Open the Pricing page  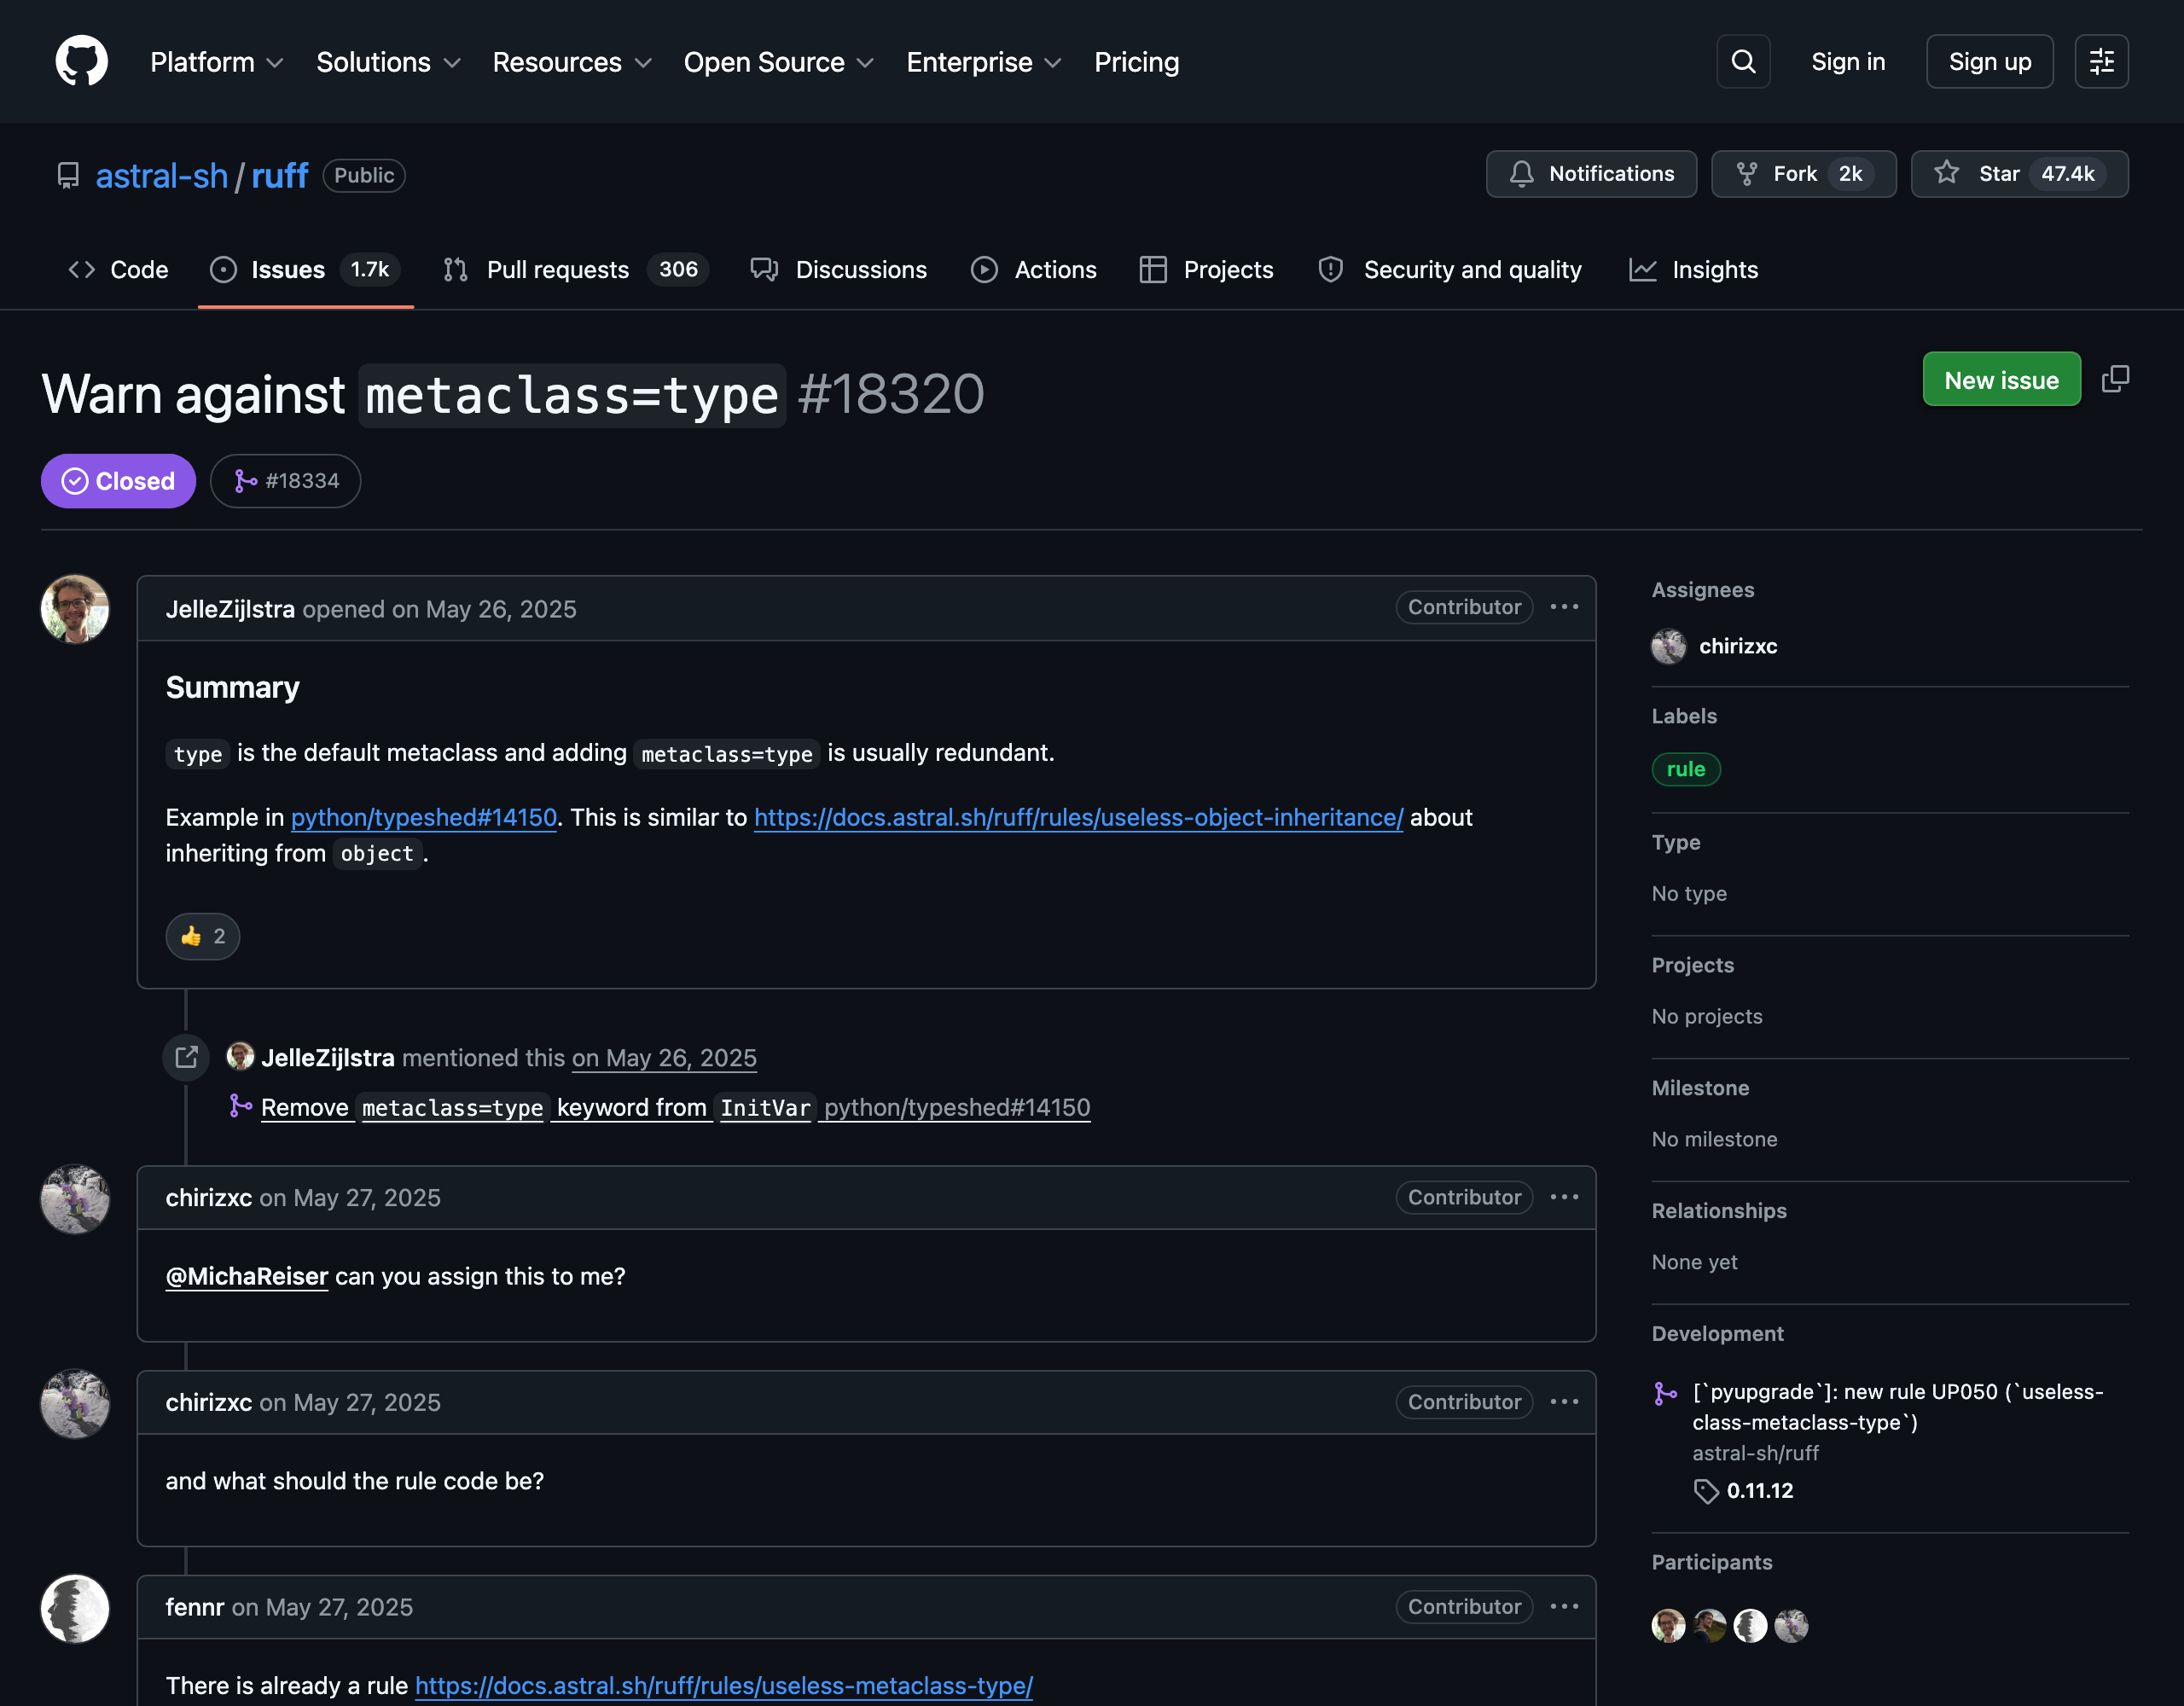click(x=1137, y=62)
